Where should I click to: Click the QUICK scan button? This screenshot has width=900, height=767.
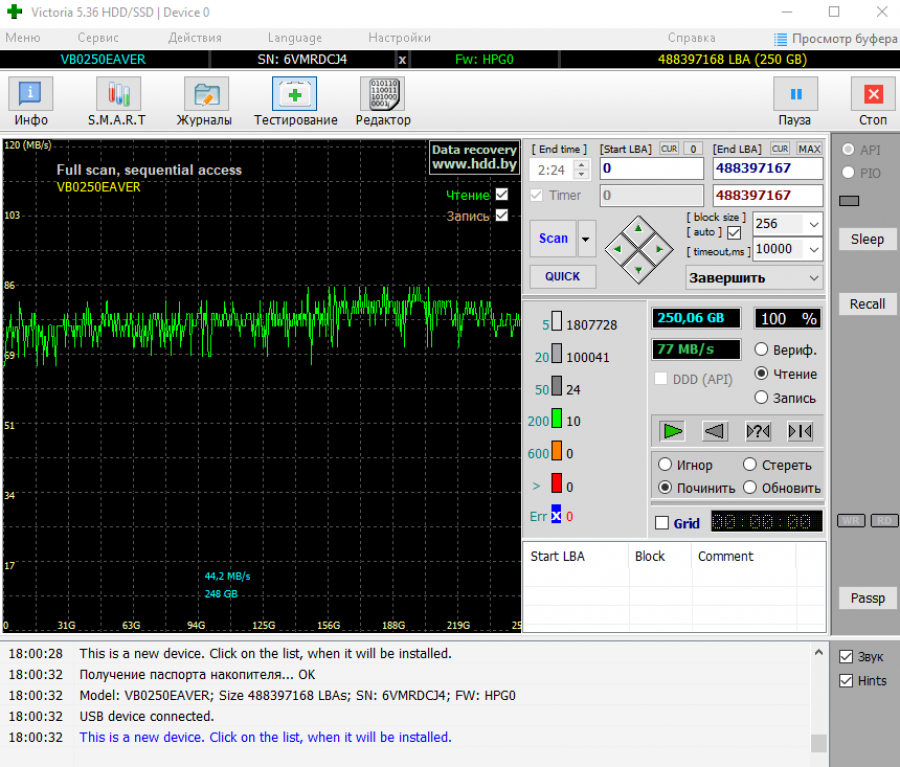click(x=562, y=277)
